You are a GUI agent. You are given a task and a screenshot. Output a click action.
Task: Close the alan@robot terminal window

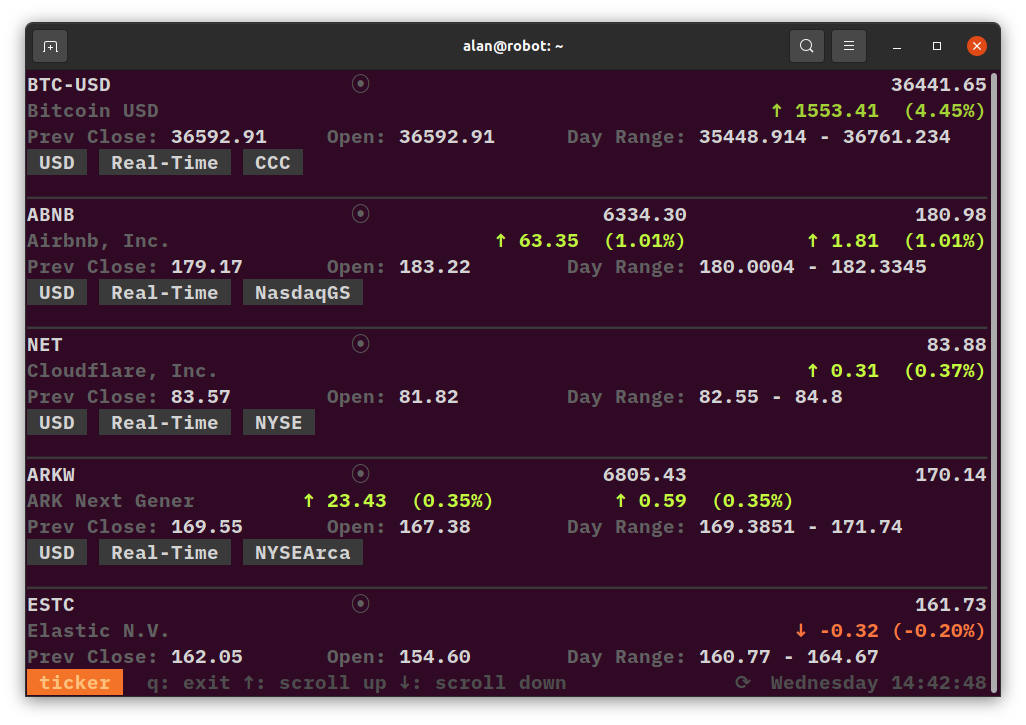[977, 46]
